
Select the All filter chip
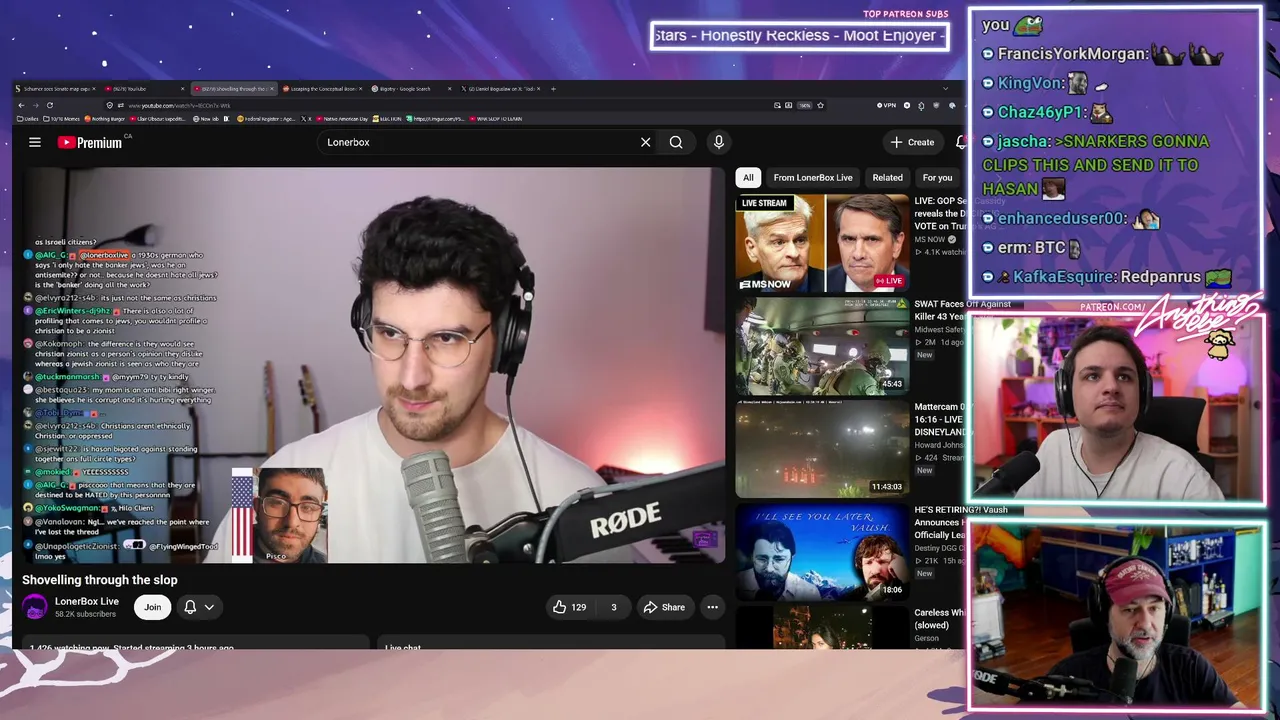point(748,178)
